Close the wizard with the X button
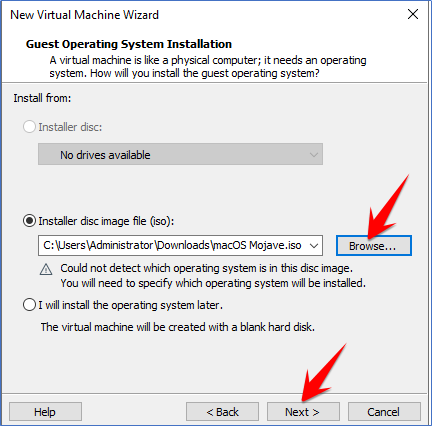This screenshot has width=432, height=426. click(x=413, y=14)
